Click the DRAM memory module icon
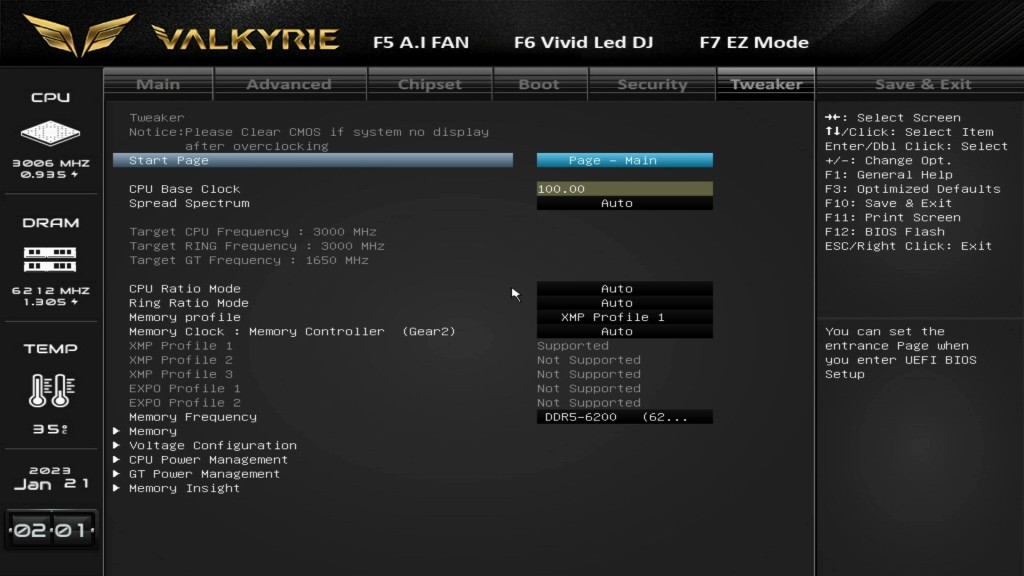 50,259
